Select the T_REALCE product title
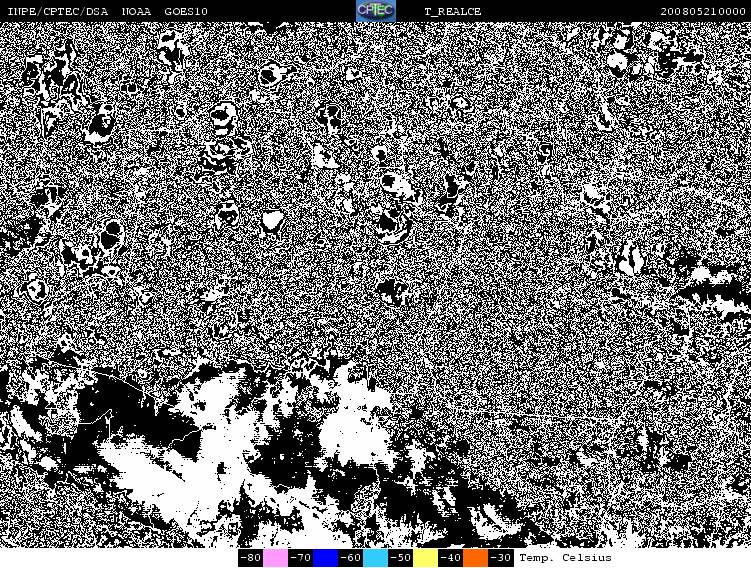The image size is (751, 568). pyautogui.click(x=452, y=11)
